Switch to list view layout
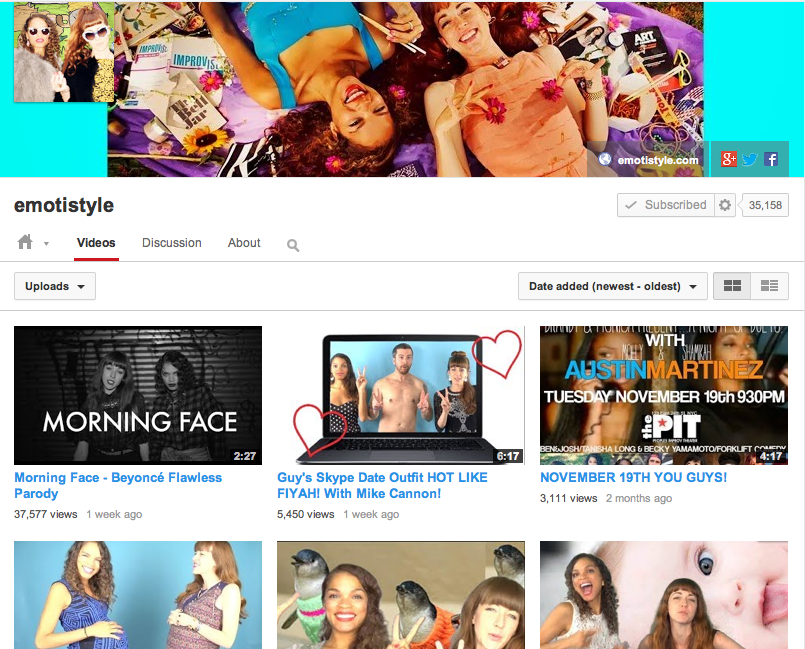805x649 pixels. pyautogui.click(x=769, y=286)
